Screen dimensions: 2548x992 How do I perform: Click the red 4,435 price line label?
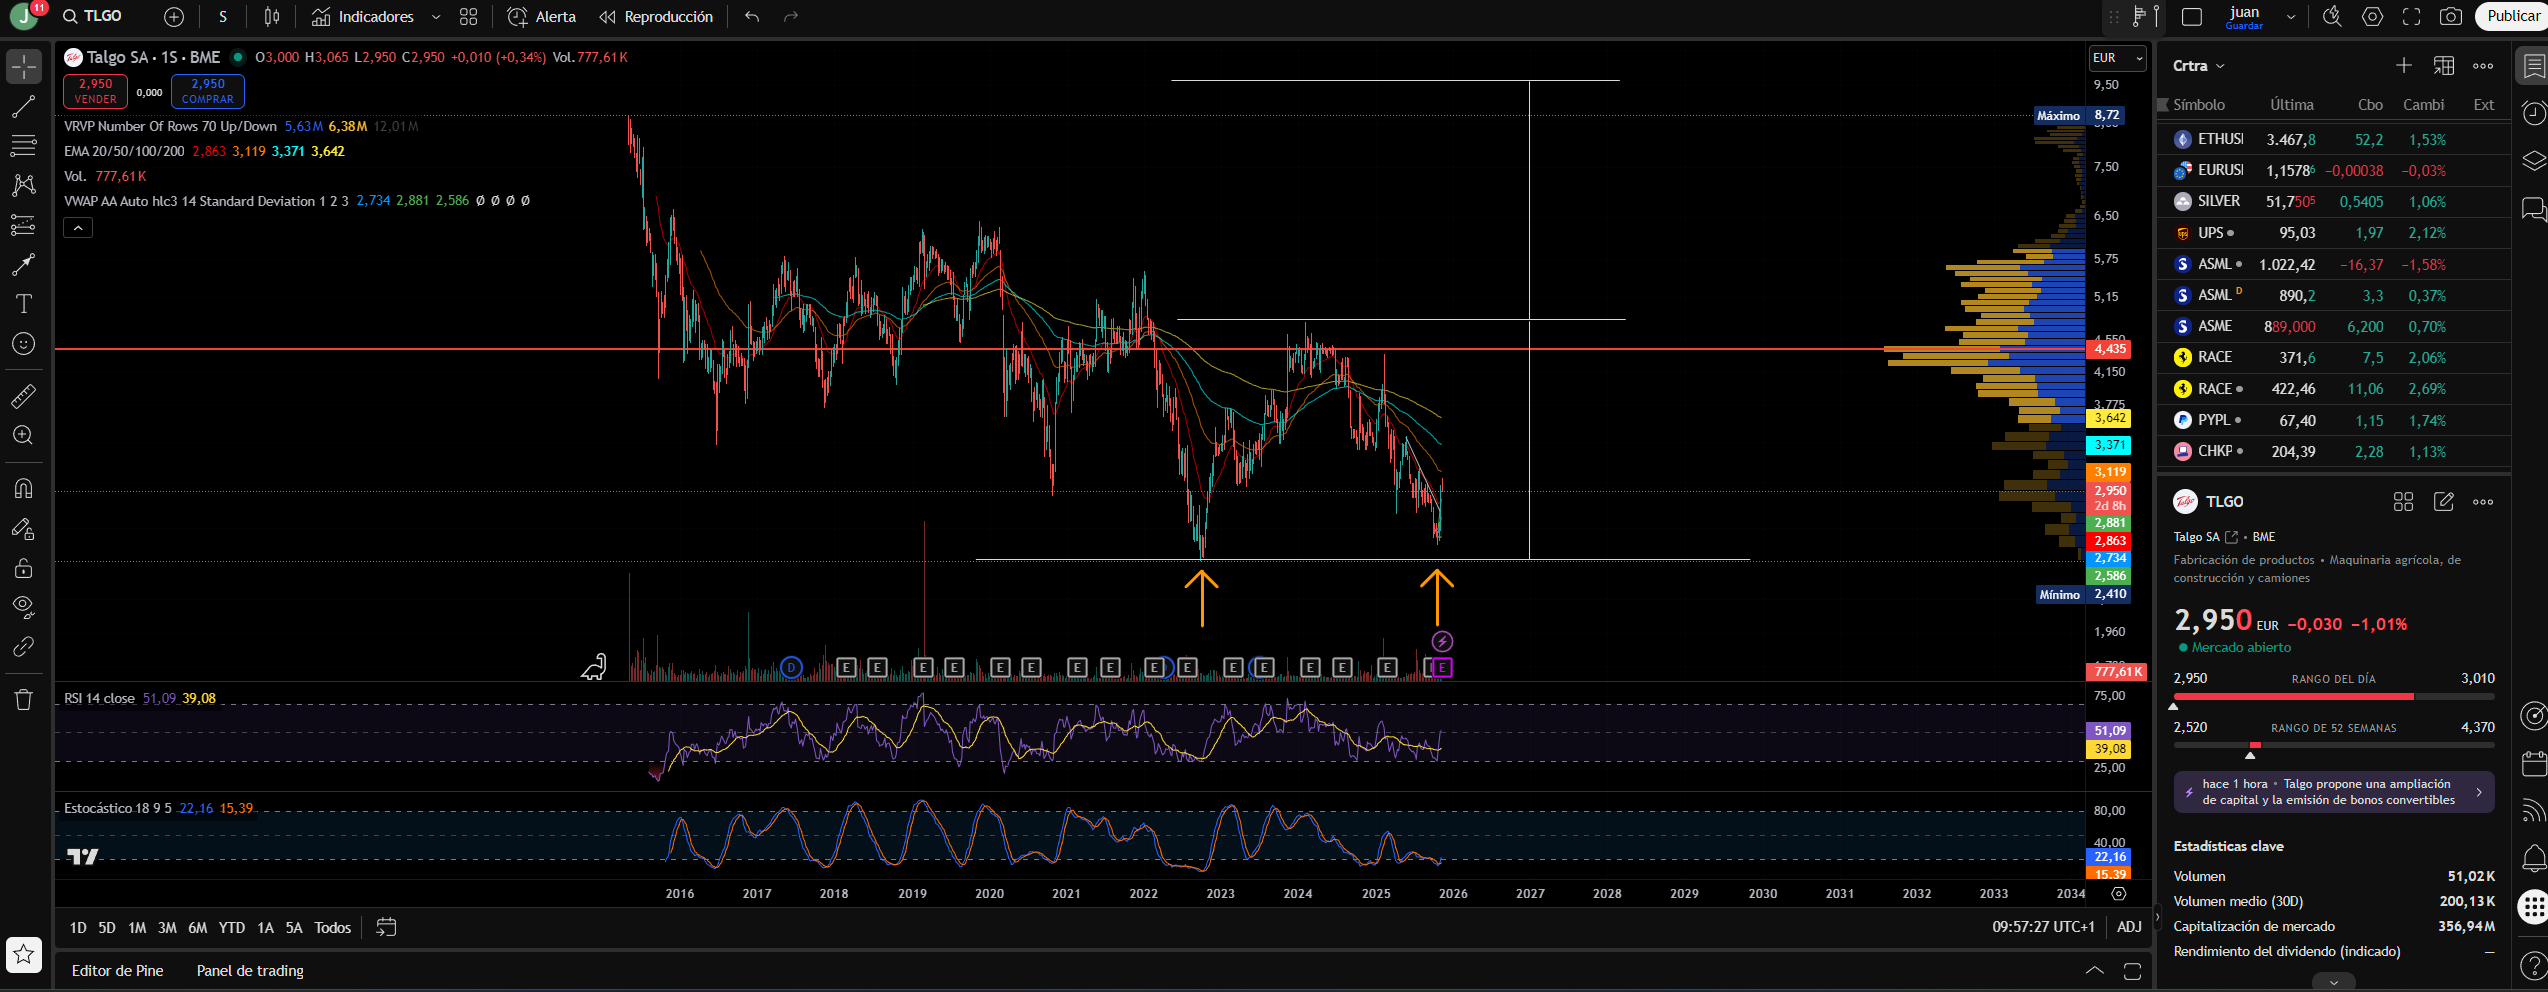coord(2109,349)
